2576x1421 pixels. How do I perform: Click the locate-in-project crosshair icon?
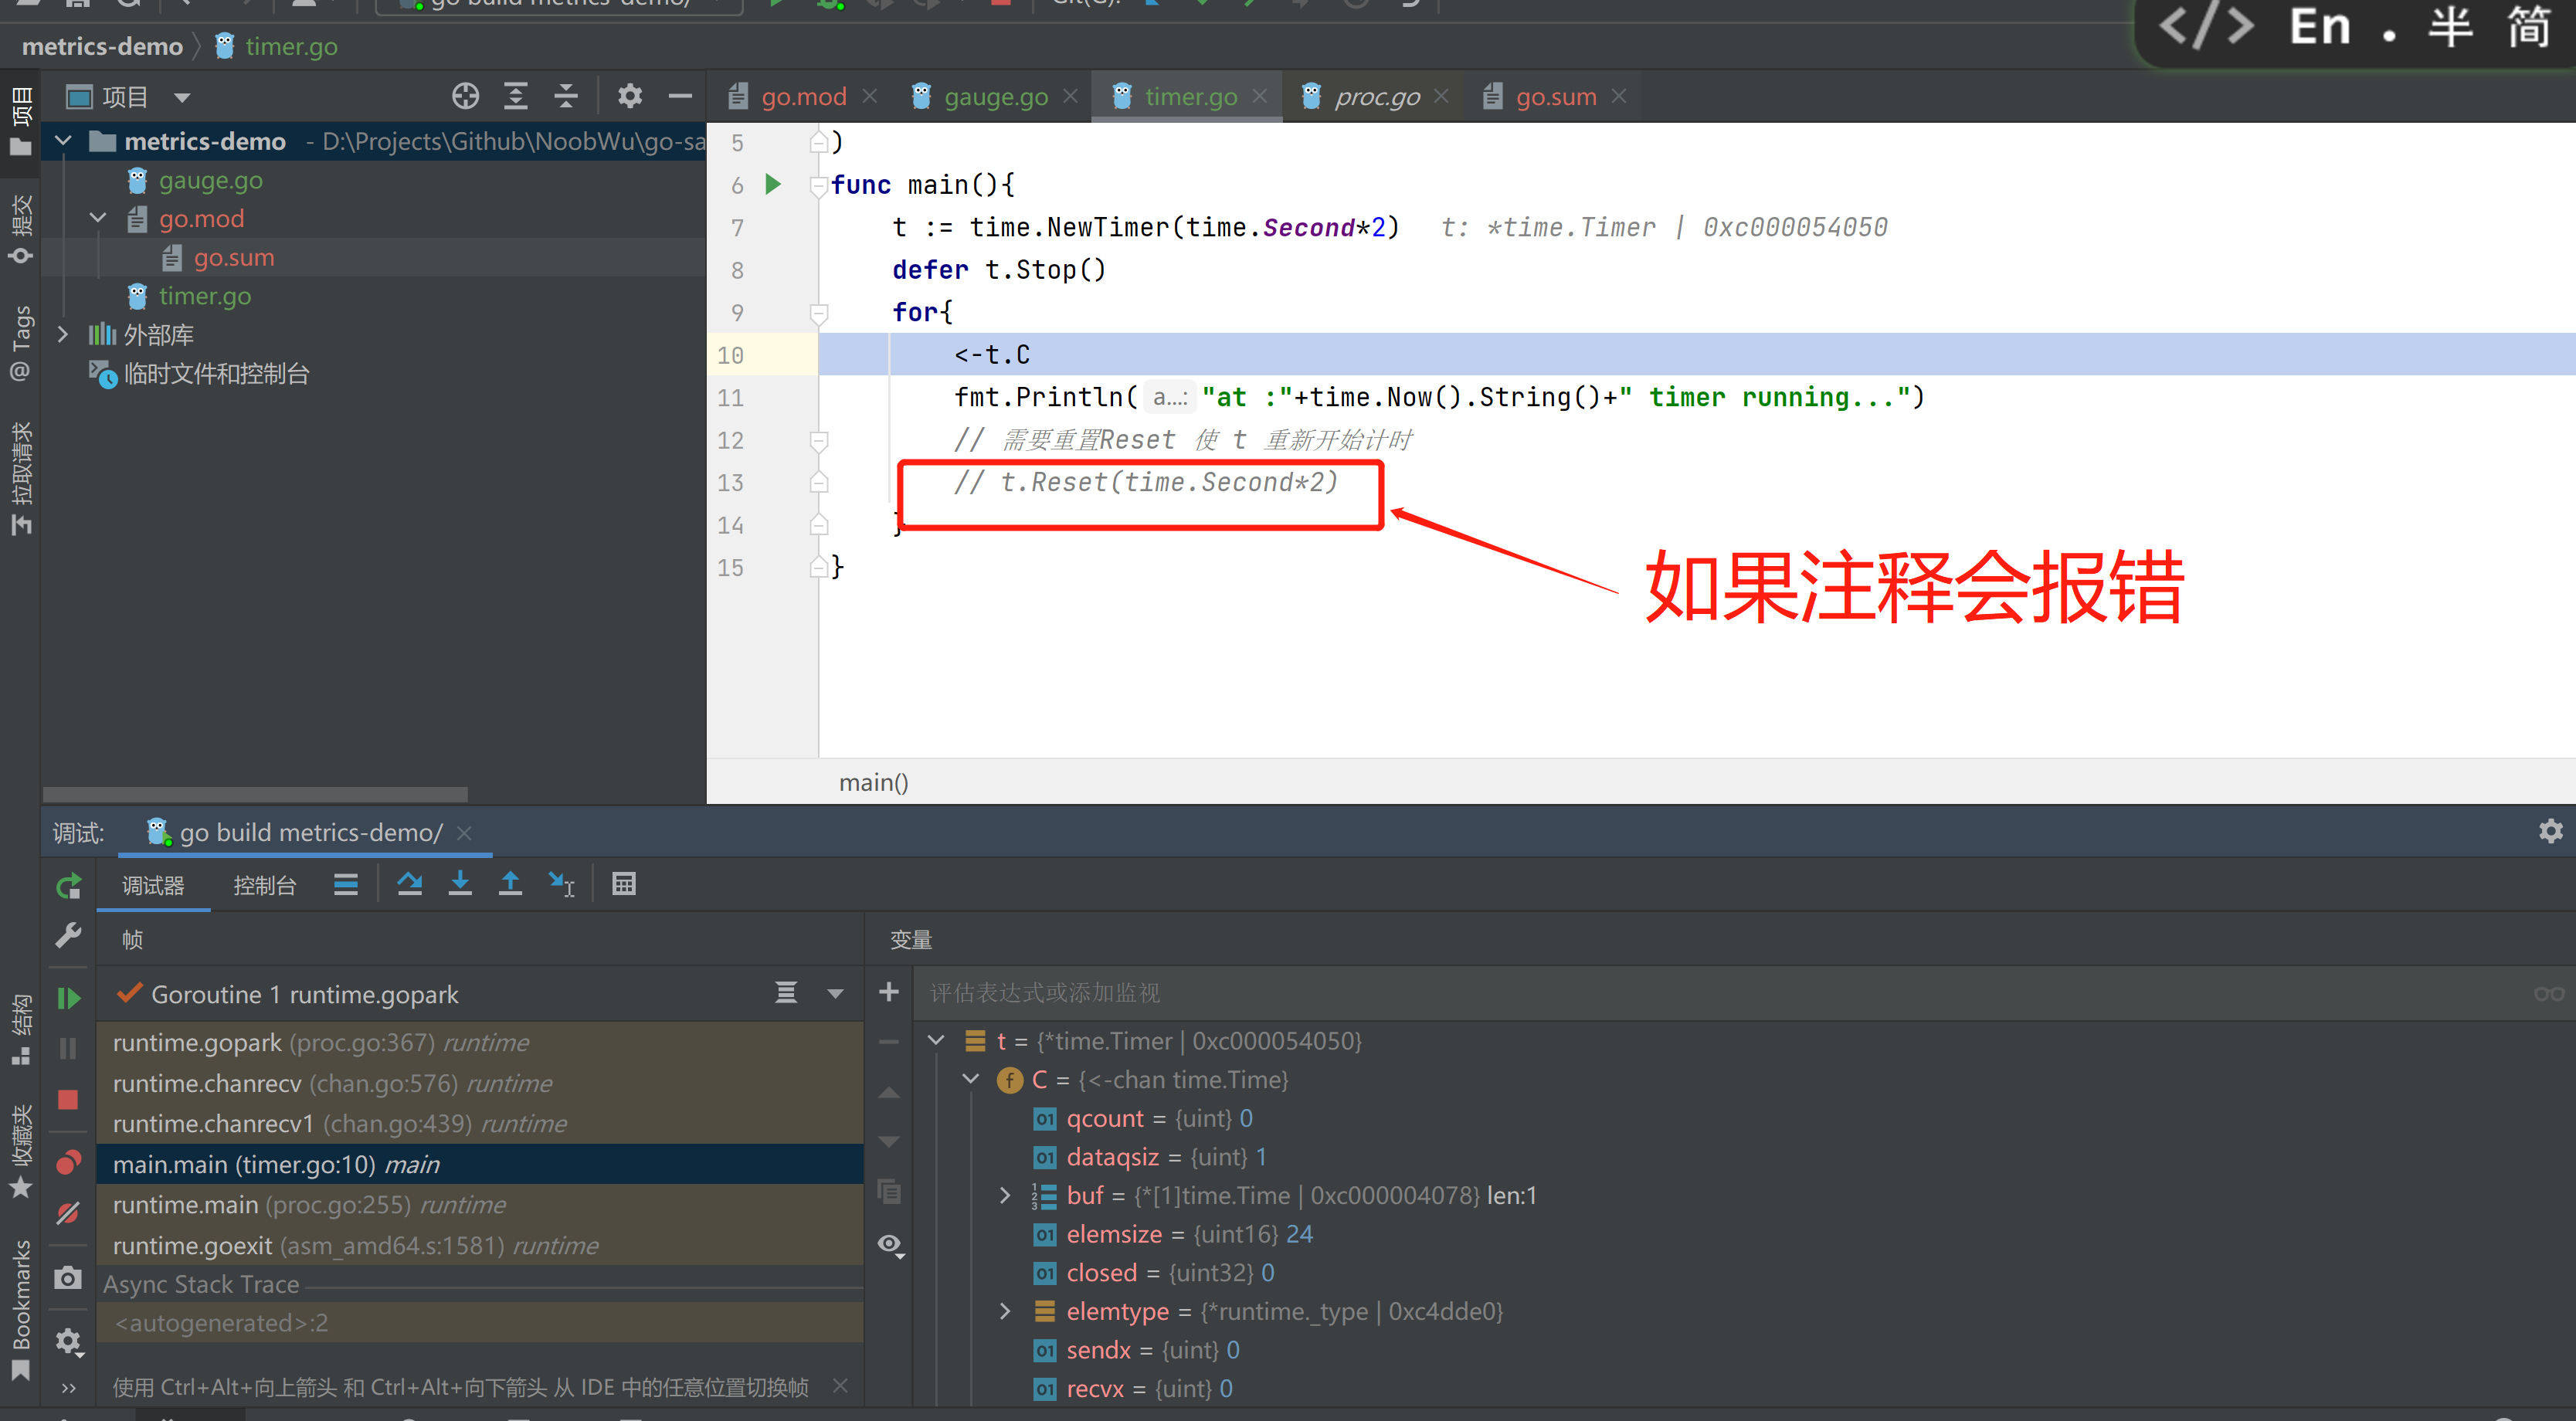tap(465, 96)
